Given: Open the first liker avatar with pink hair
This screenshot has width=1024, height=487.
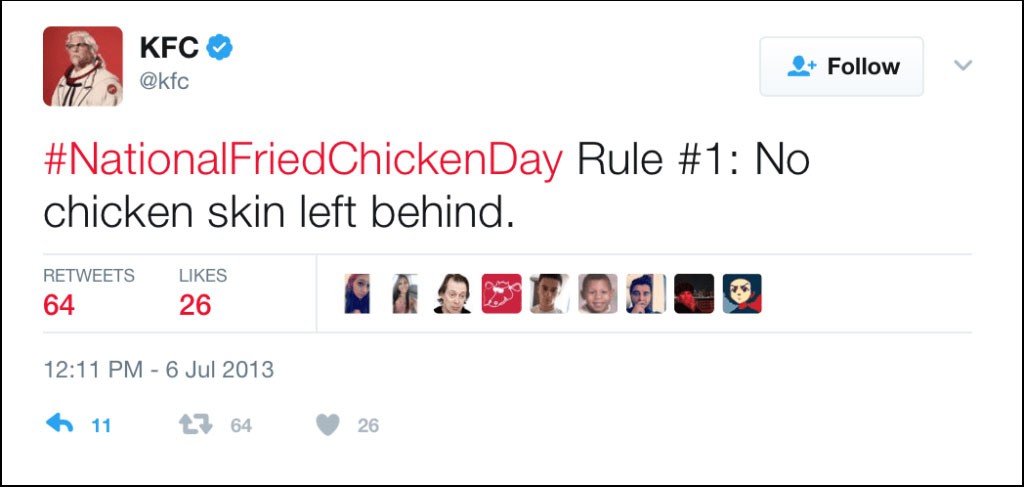Looking at the screenshot, I should [357, 294].
